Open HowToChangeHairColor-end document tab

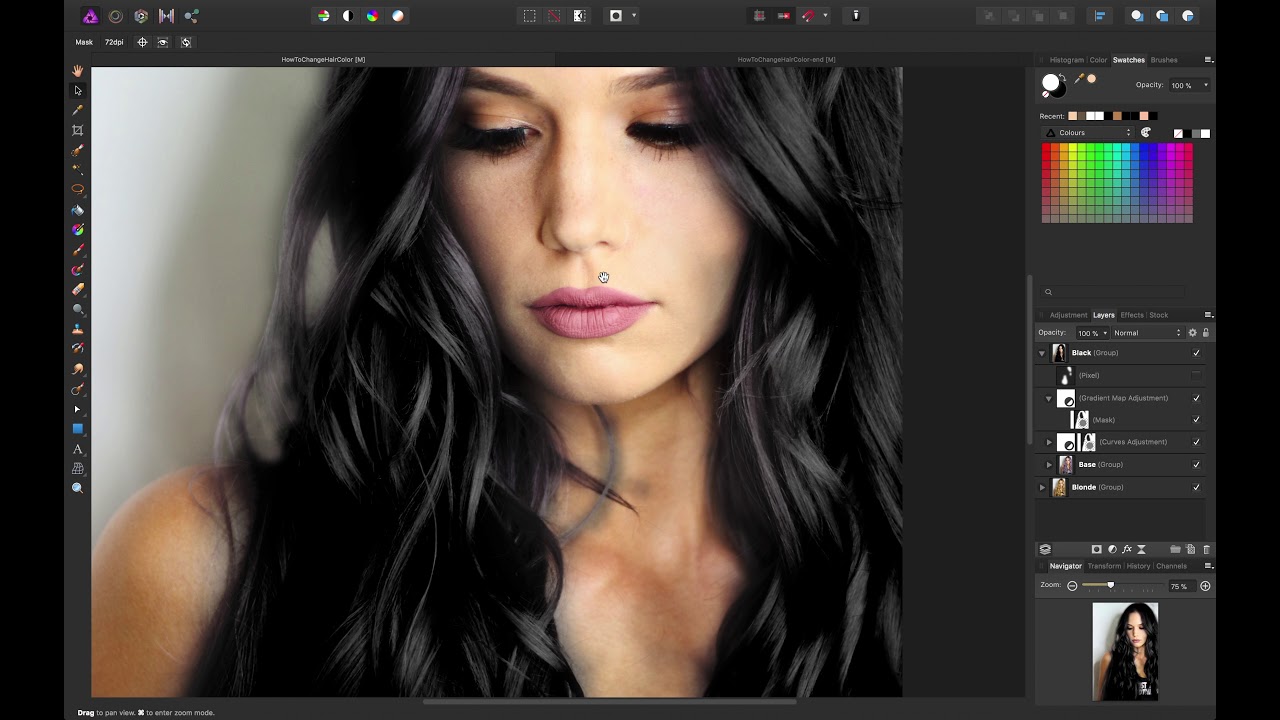point(786,59)
